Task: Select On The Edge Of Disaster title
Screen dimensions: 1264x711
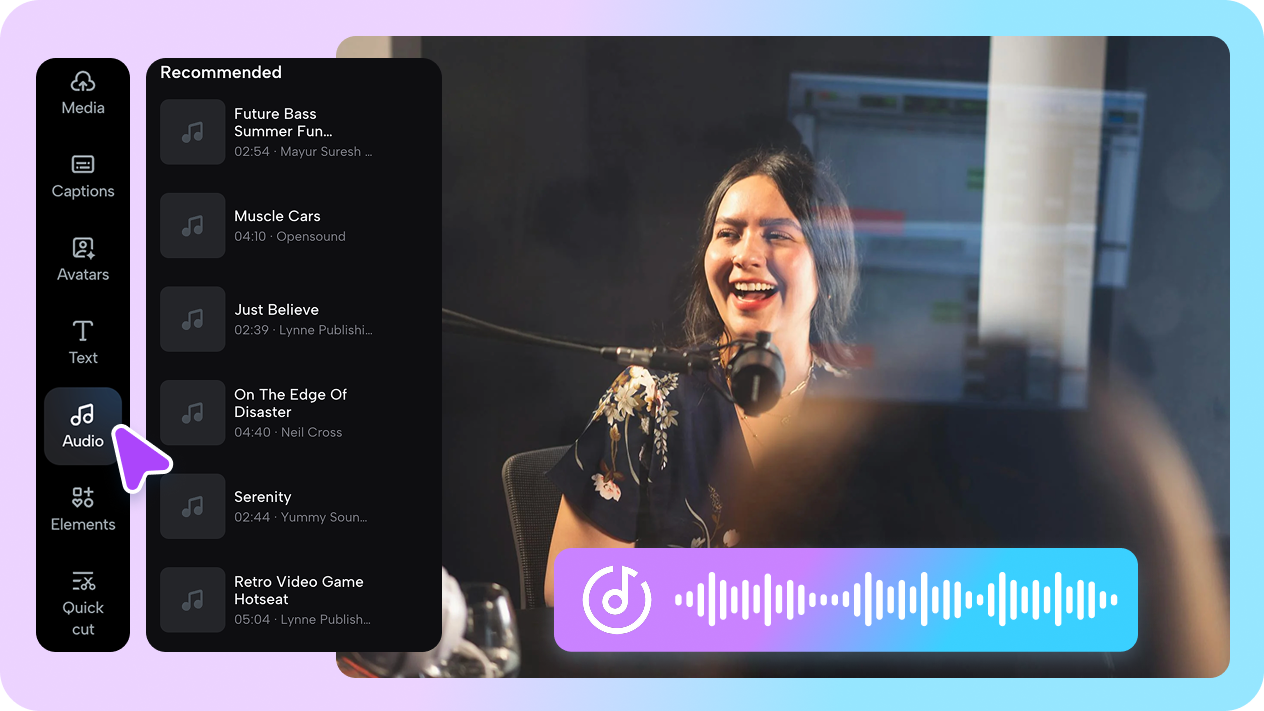Action: [x=290, y=403]
